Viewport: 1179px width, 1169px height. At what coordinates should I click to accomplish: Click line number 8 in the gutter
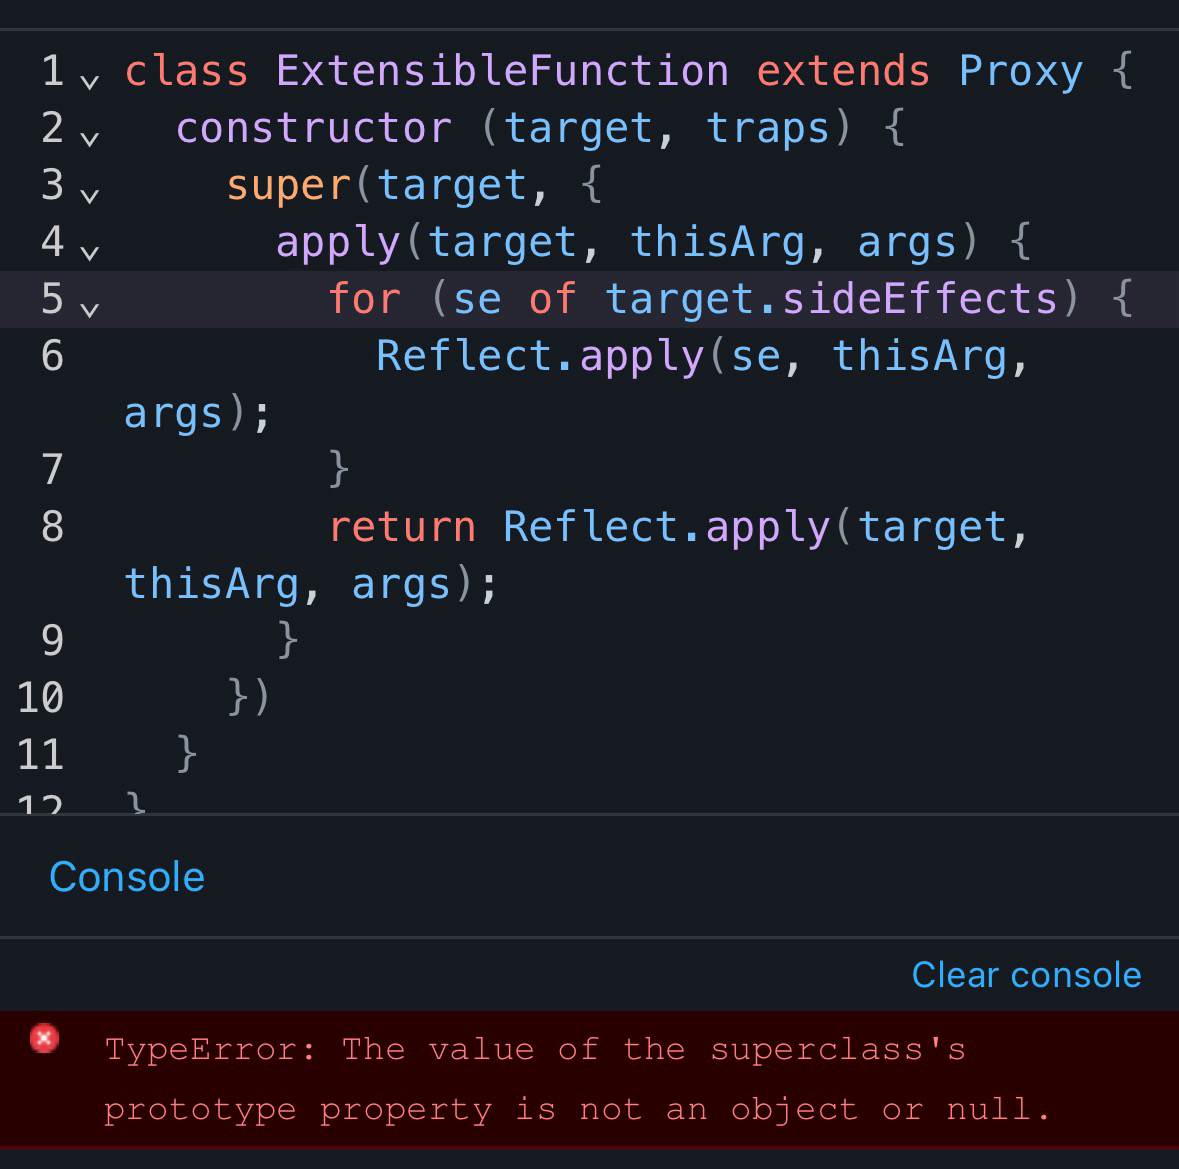tap(52, 527)
